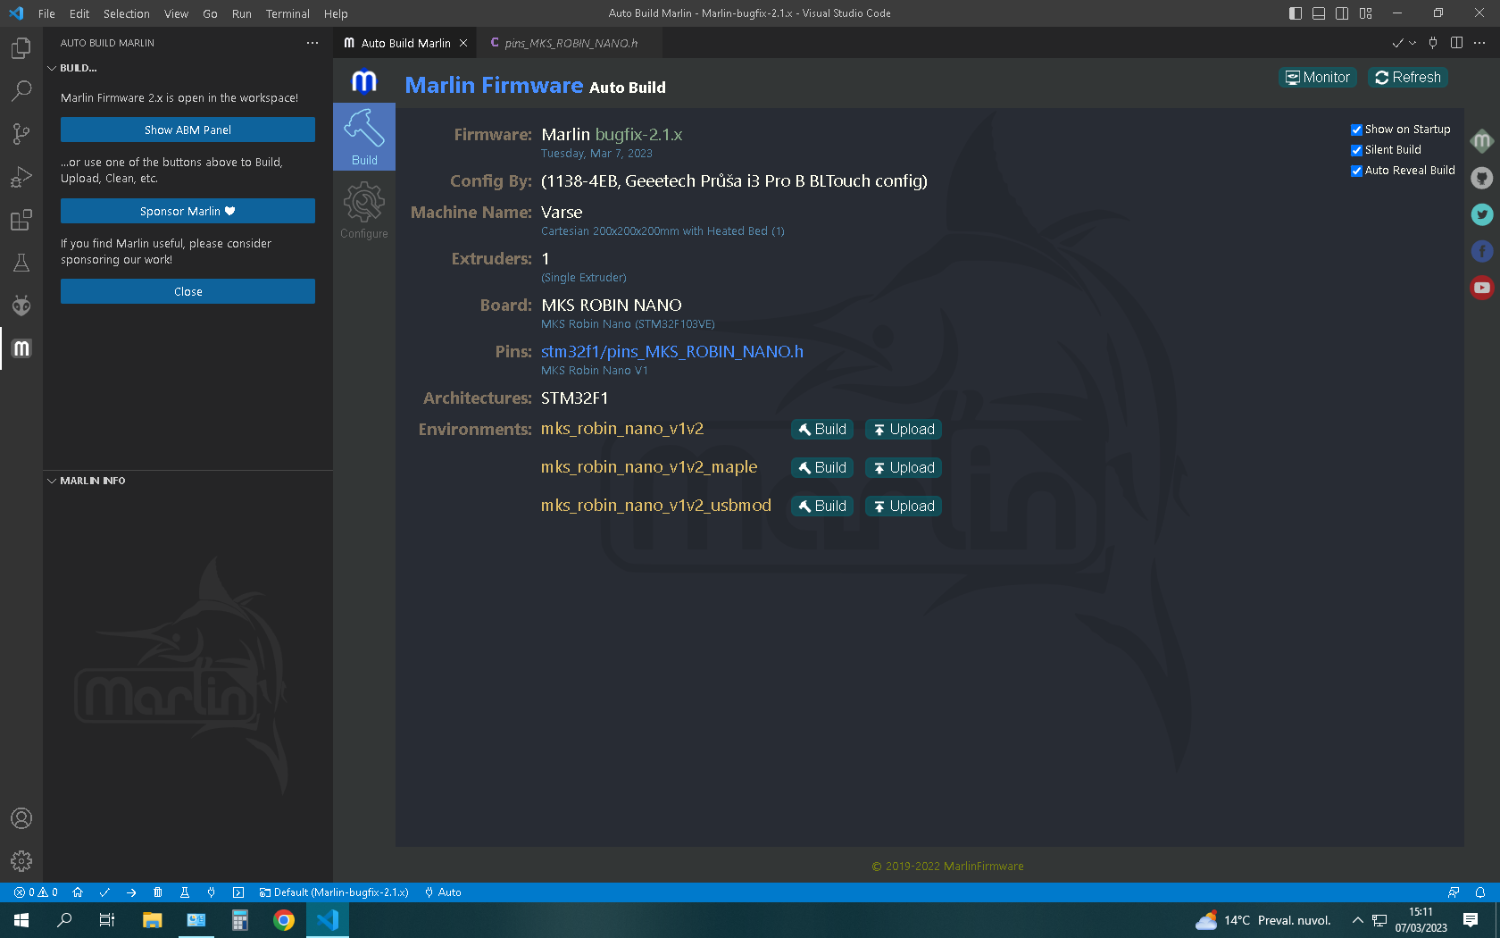Select the Auto Build Marlin activity bar icon
Screen dimensions: 1500x938
coord(21,348)
